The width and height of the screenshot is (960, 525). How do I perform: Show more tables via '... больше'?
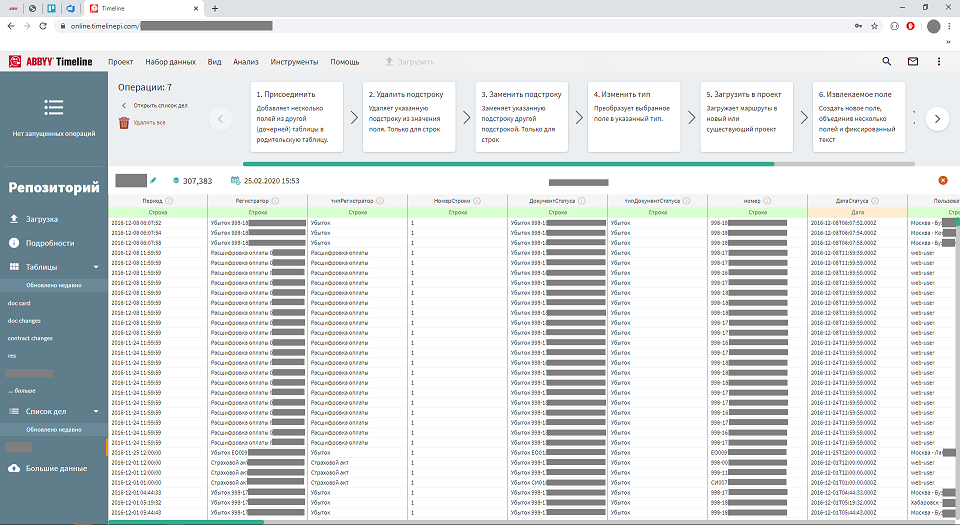(x=22, y=390)
